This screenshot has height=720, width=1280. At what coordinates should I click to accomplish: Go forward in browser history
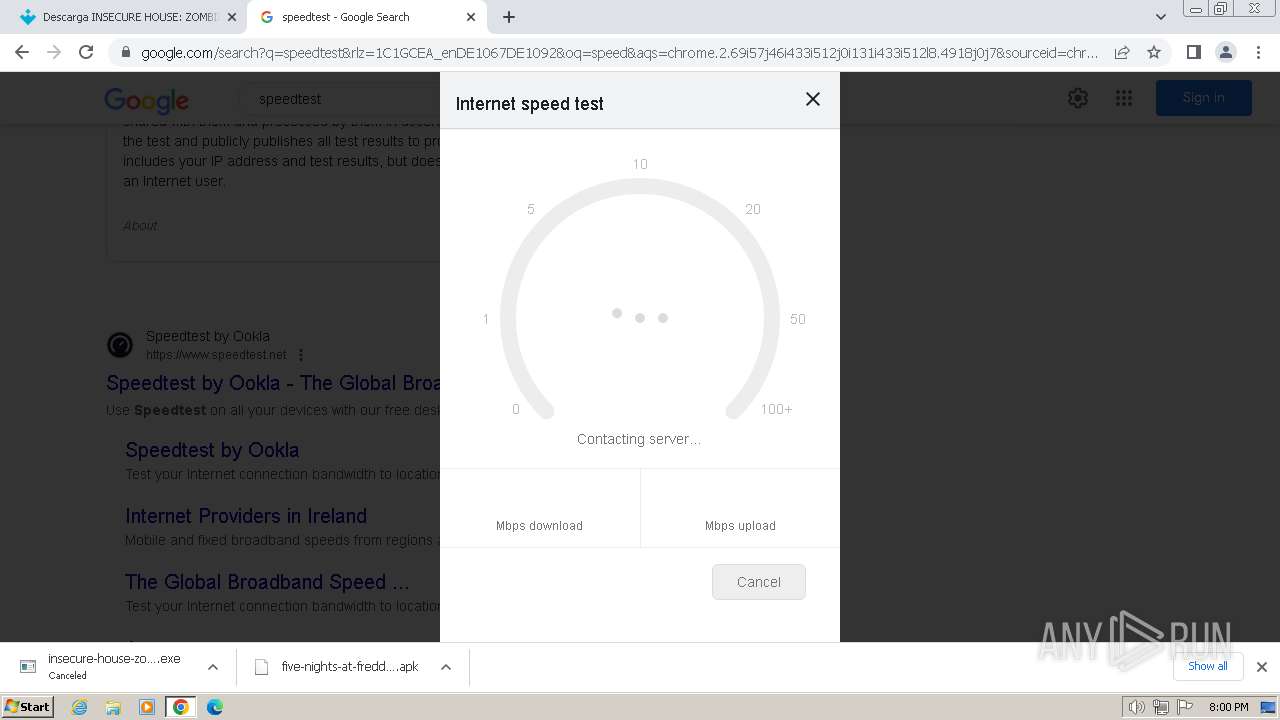(54, 52)
